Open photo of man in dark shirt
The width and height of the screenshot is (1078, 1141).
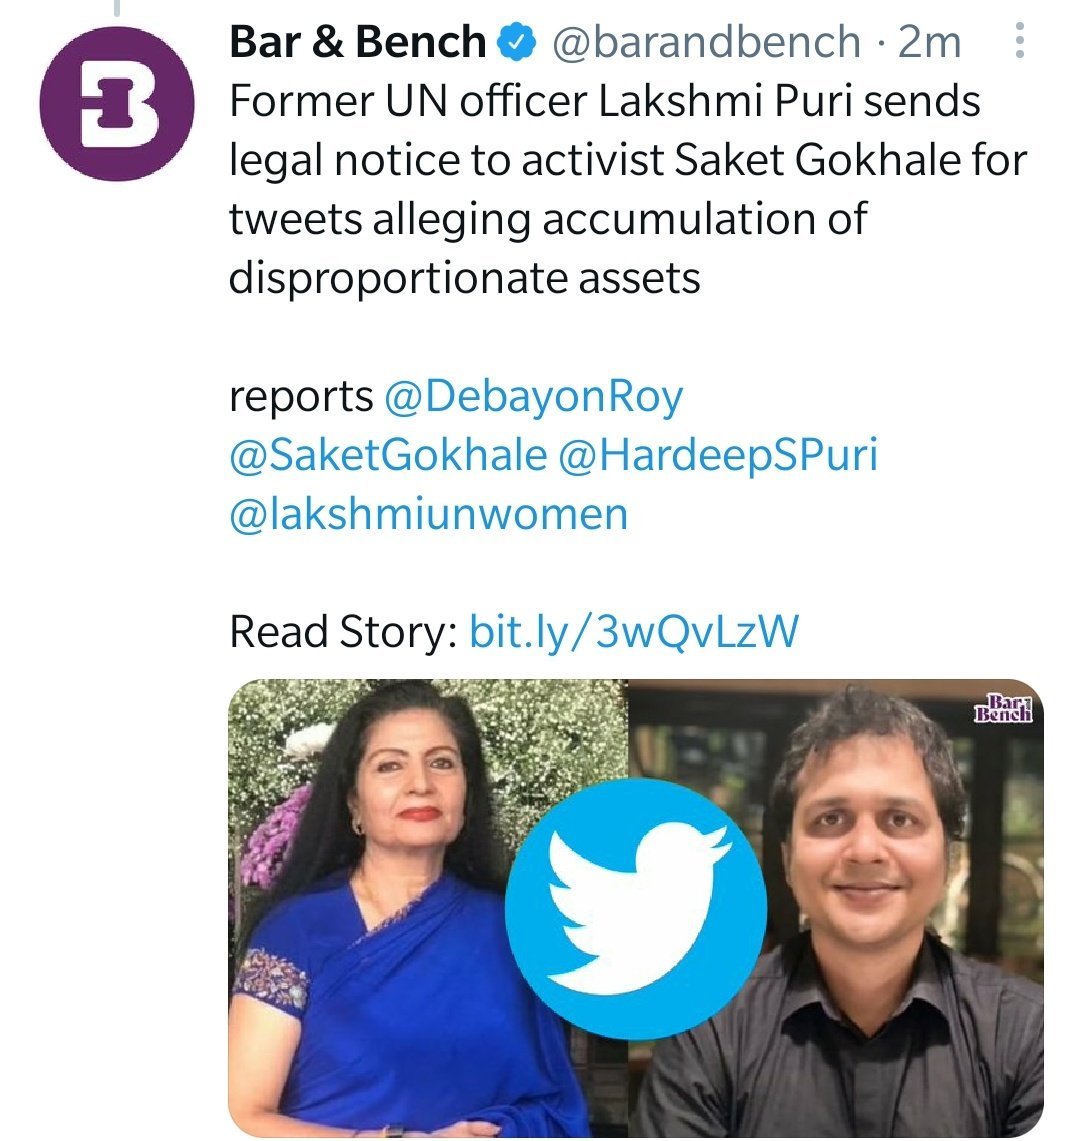[836, 908]
